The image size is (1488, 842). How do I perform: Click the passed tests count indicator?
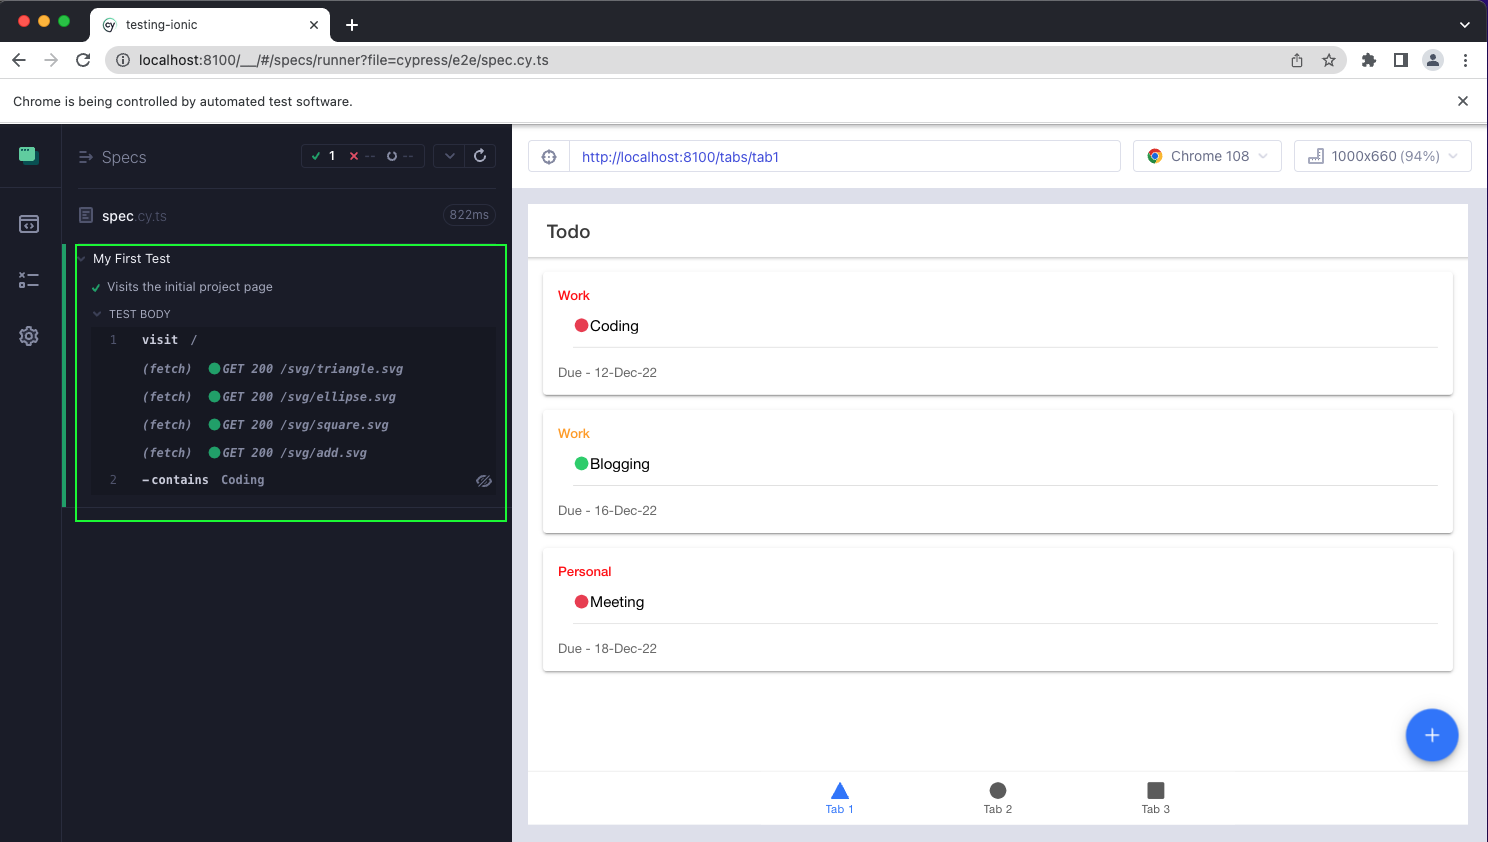pos(323,156)
